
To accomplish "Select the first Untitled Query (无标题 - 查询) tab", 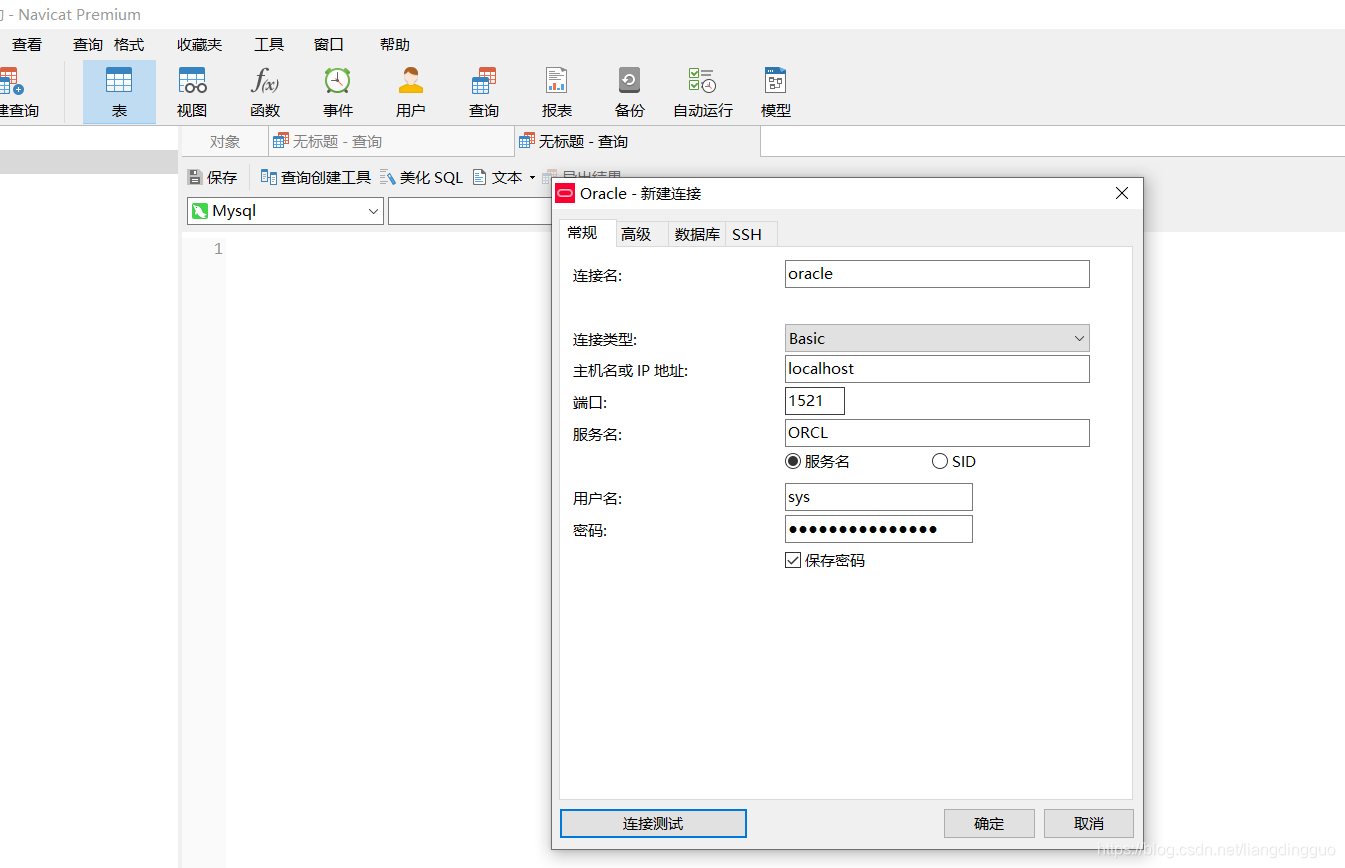I will tap(391, 142).
